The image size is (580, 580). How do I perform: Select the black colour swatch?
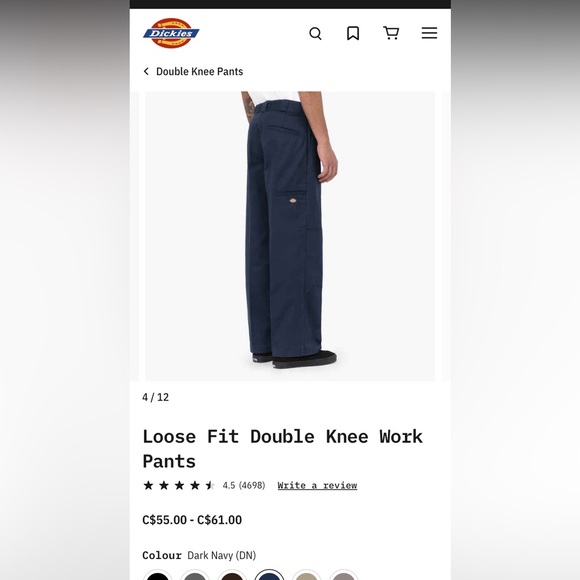pos(158,575)
